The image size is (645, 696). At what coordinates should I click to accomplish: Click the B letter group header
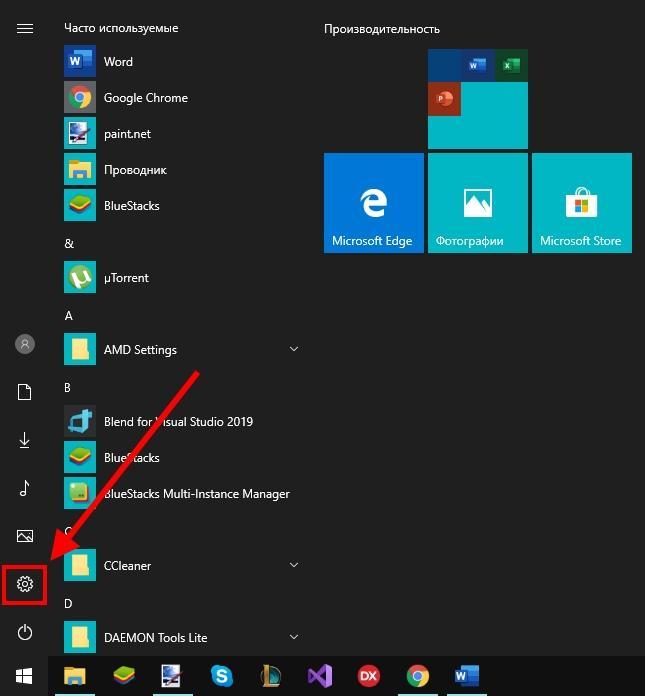(67, 388)
